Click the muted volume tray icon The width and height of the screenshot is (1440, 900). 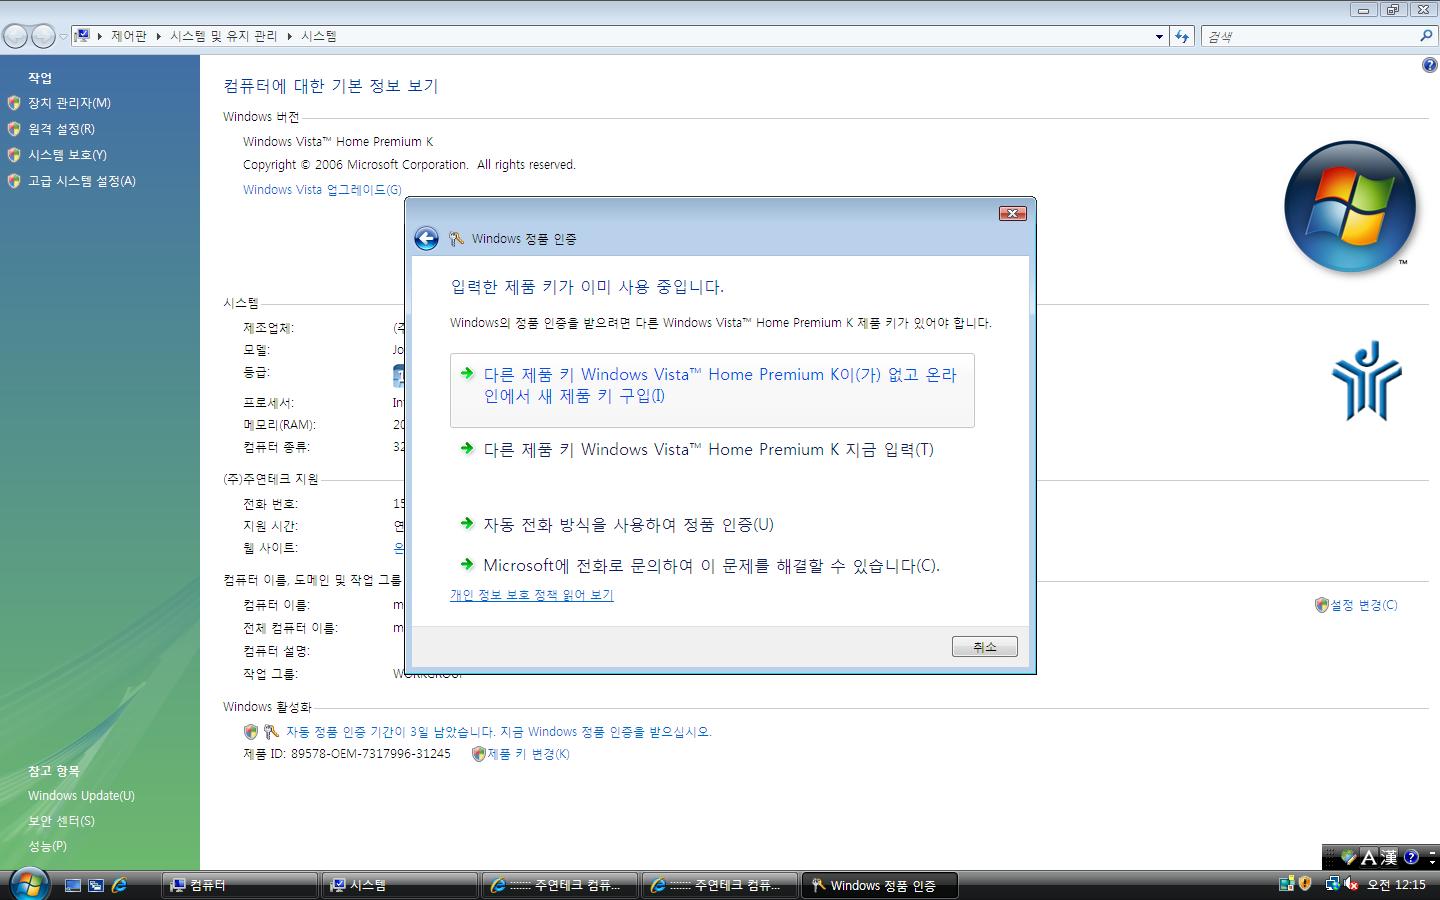(x=1351, y=884)
